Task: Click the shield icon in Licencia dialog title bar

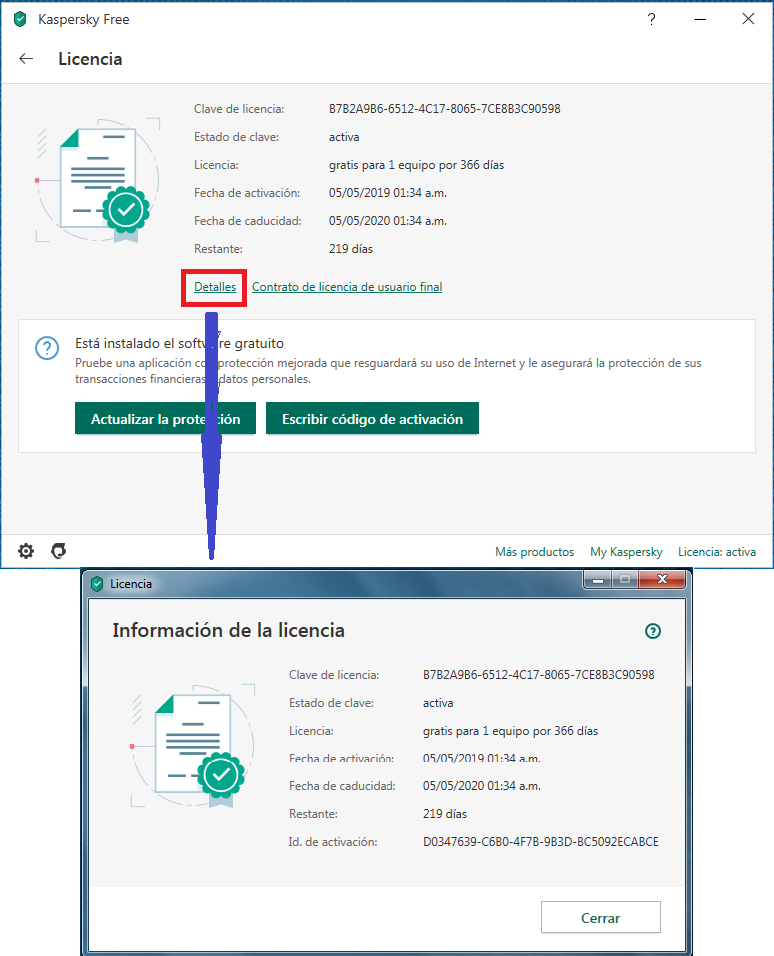Action: 97,583
